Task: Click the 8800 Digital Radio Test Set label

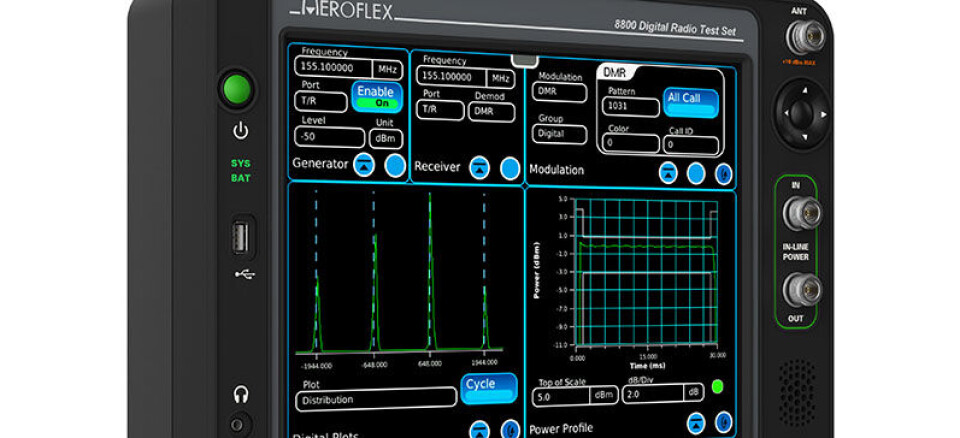Action: 675,28
